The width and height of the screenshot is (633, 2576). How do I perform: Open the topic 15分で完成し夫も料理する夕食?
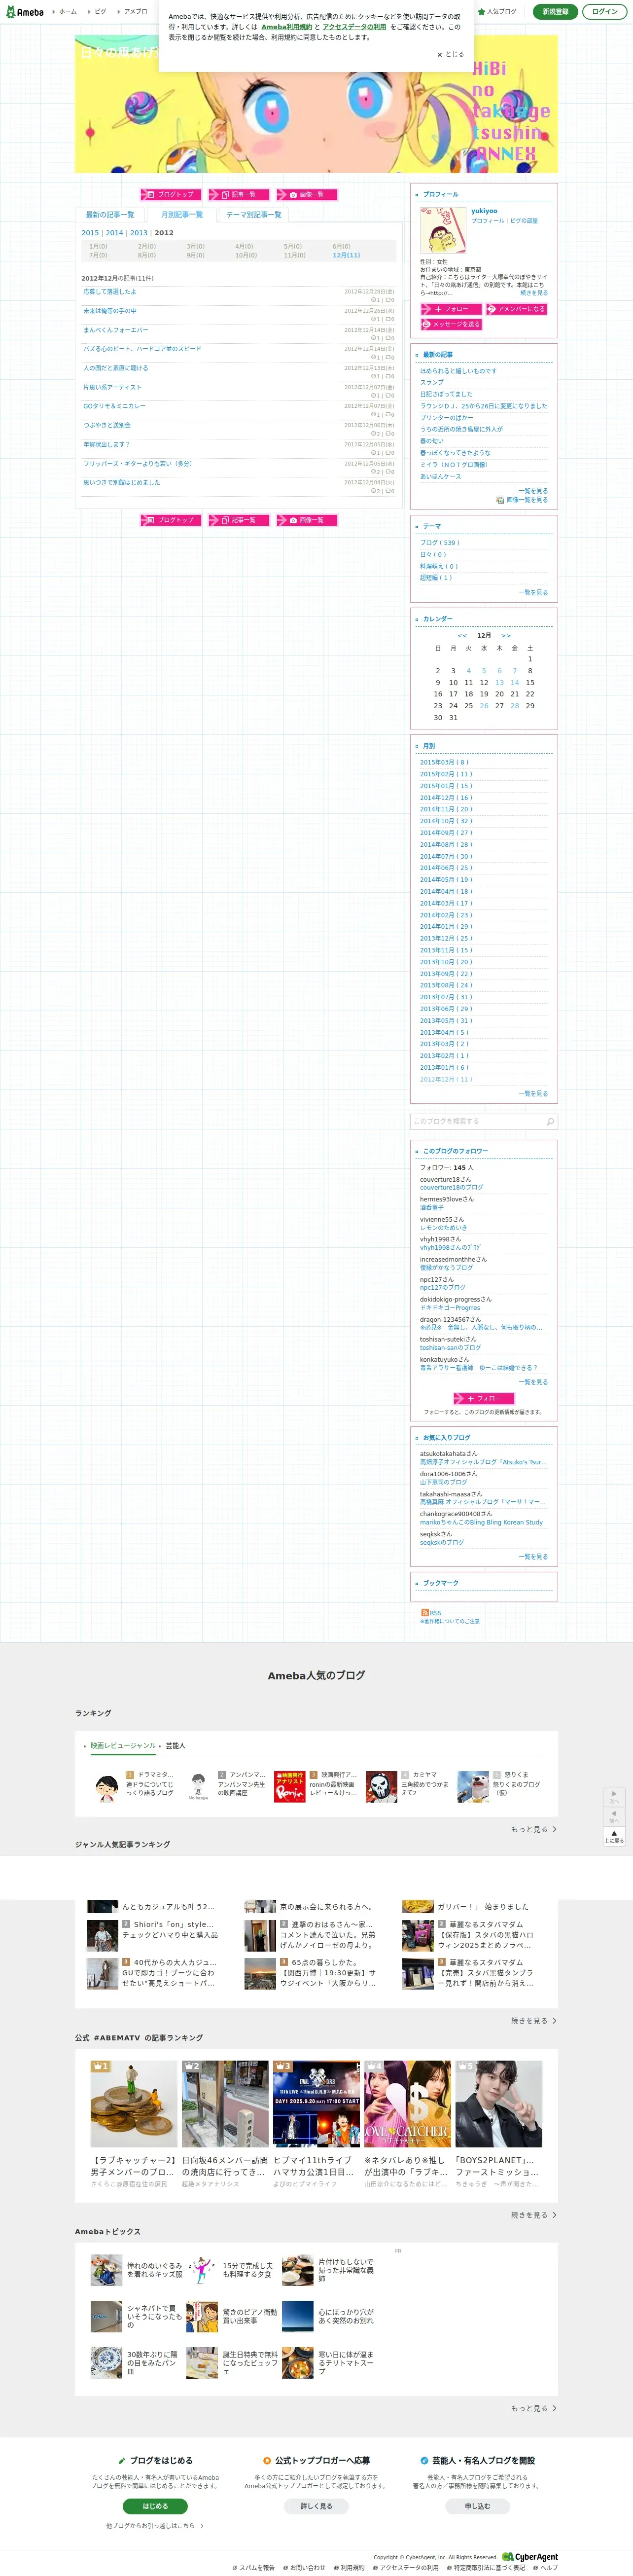tap(247, 2271)
